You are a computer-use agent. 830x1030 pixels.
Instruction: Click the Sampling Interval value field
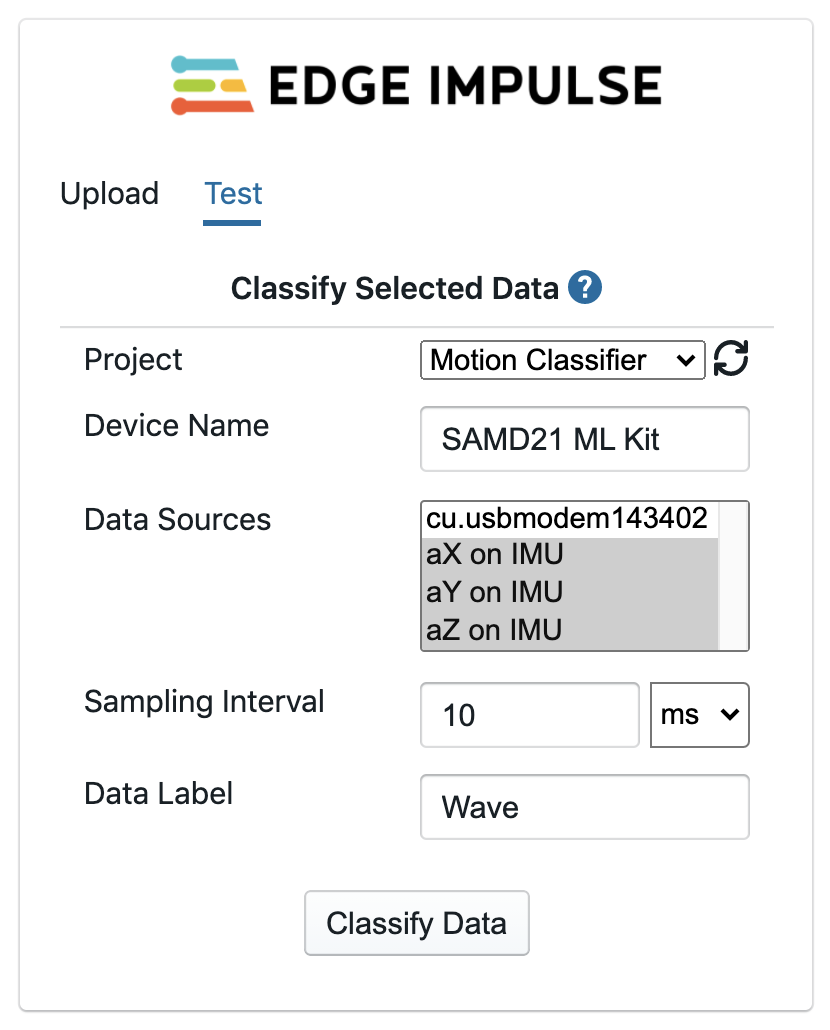[x=529, y=715]
